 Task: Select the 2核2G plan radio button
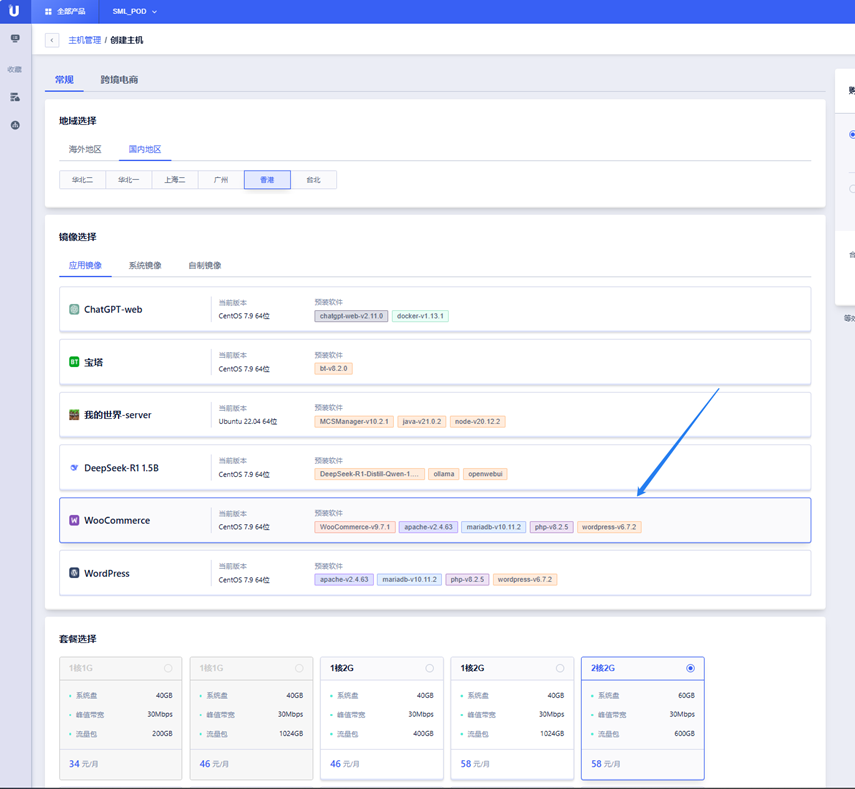[690, 668]
